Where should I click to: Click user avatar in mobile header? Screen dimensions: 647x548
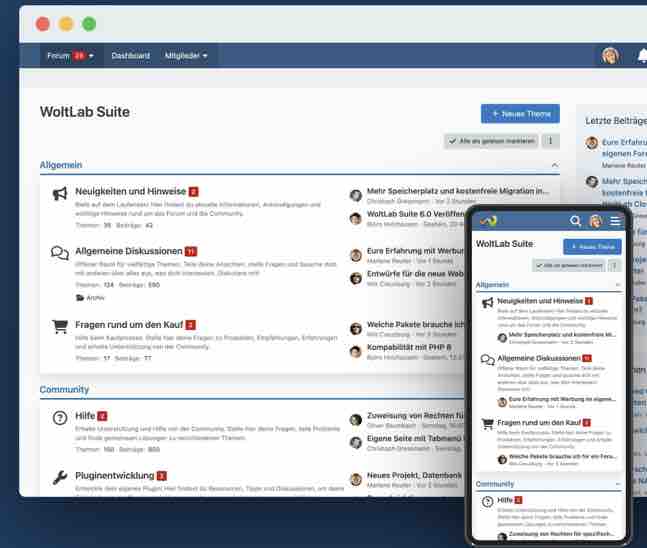(x=595, y=222)
